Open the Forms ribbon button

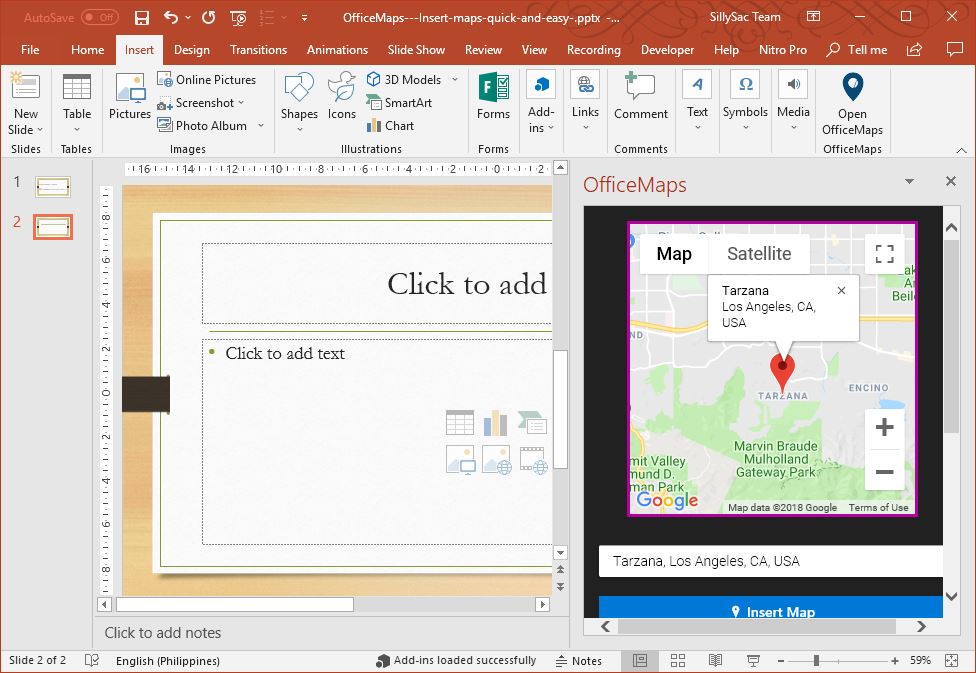tap(493, 97)
